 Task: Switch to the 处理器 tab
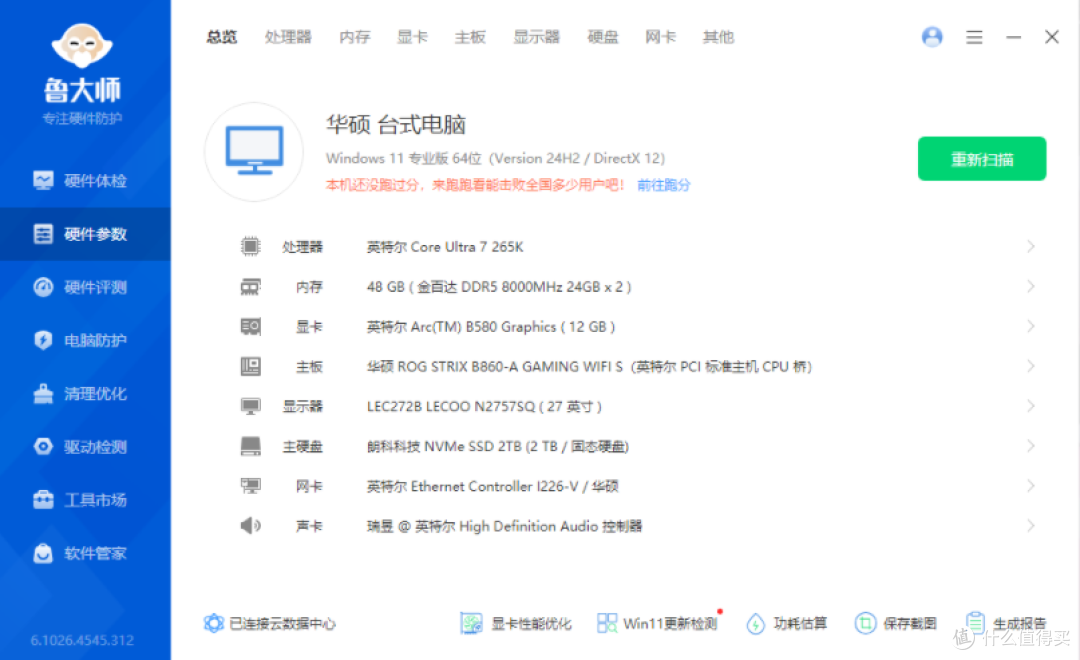288,37
